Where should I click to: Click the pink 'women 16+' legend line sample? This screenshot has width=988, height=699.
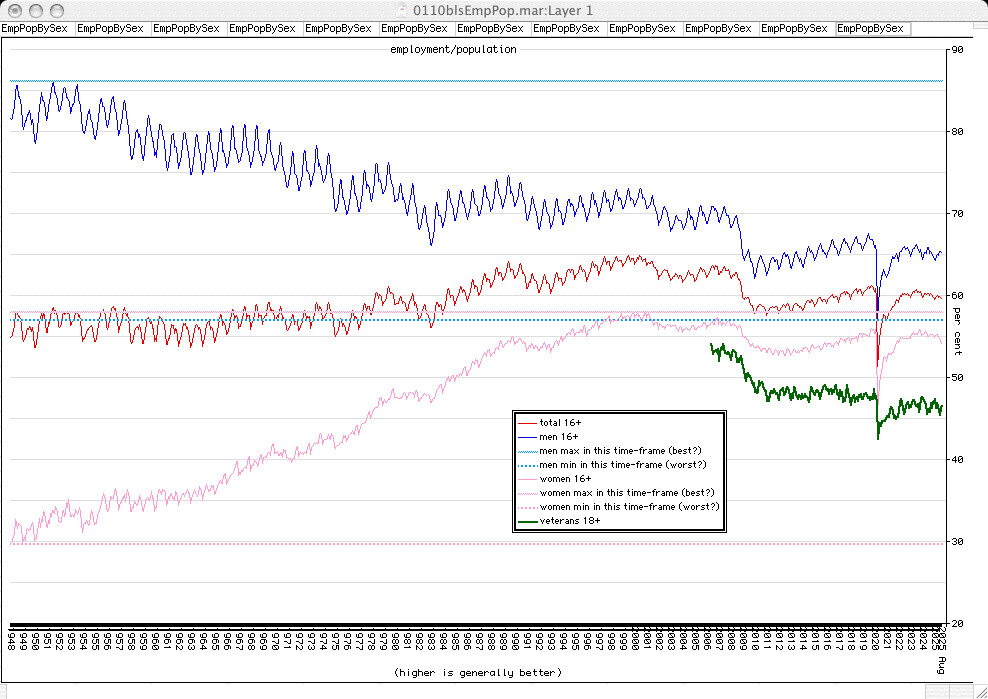point(526,479)
